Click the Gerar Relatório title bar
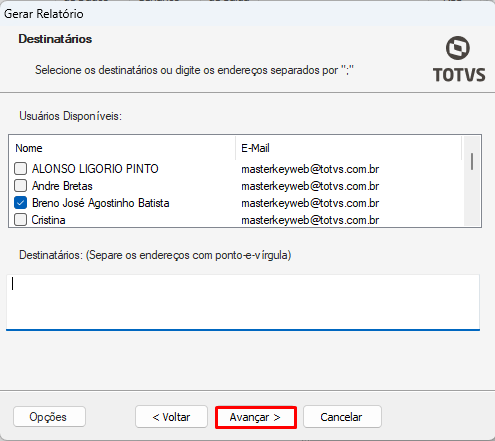 [247, 14]
